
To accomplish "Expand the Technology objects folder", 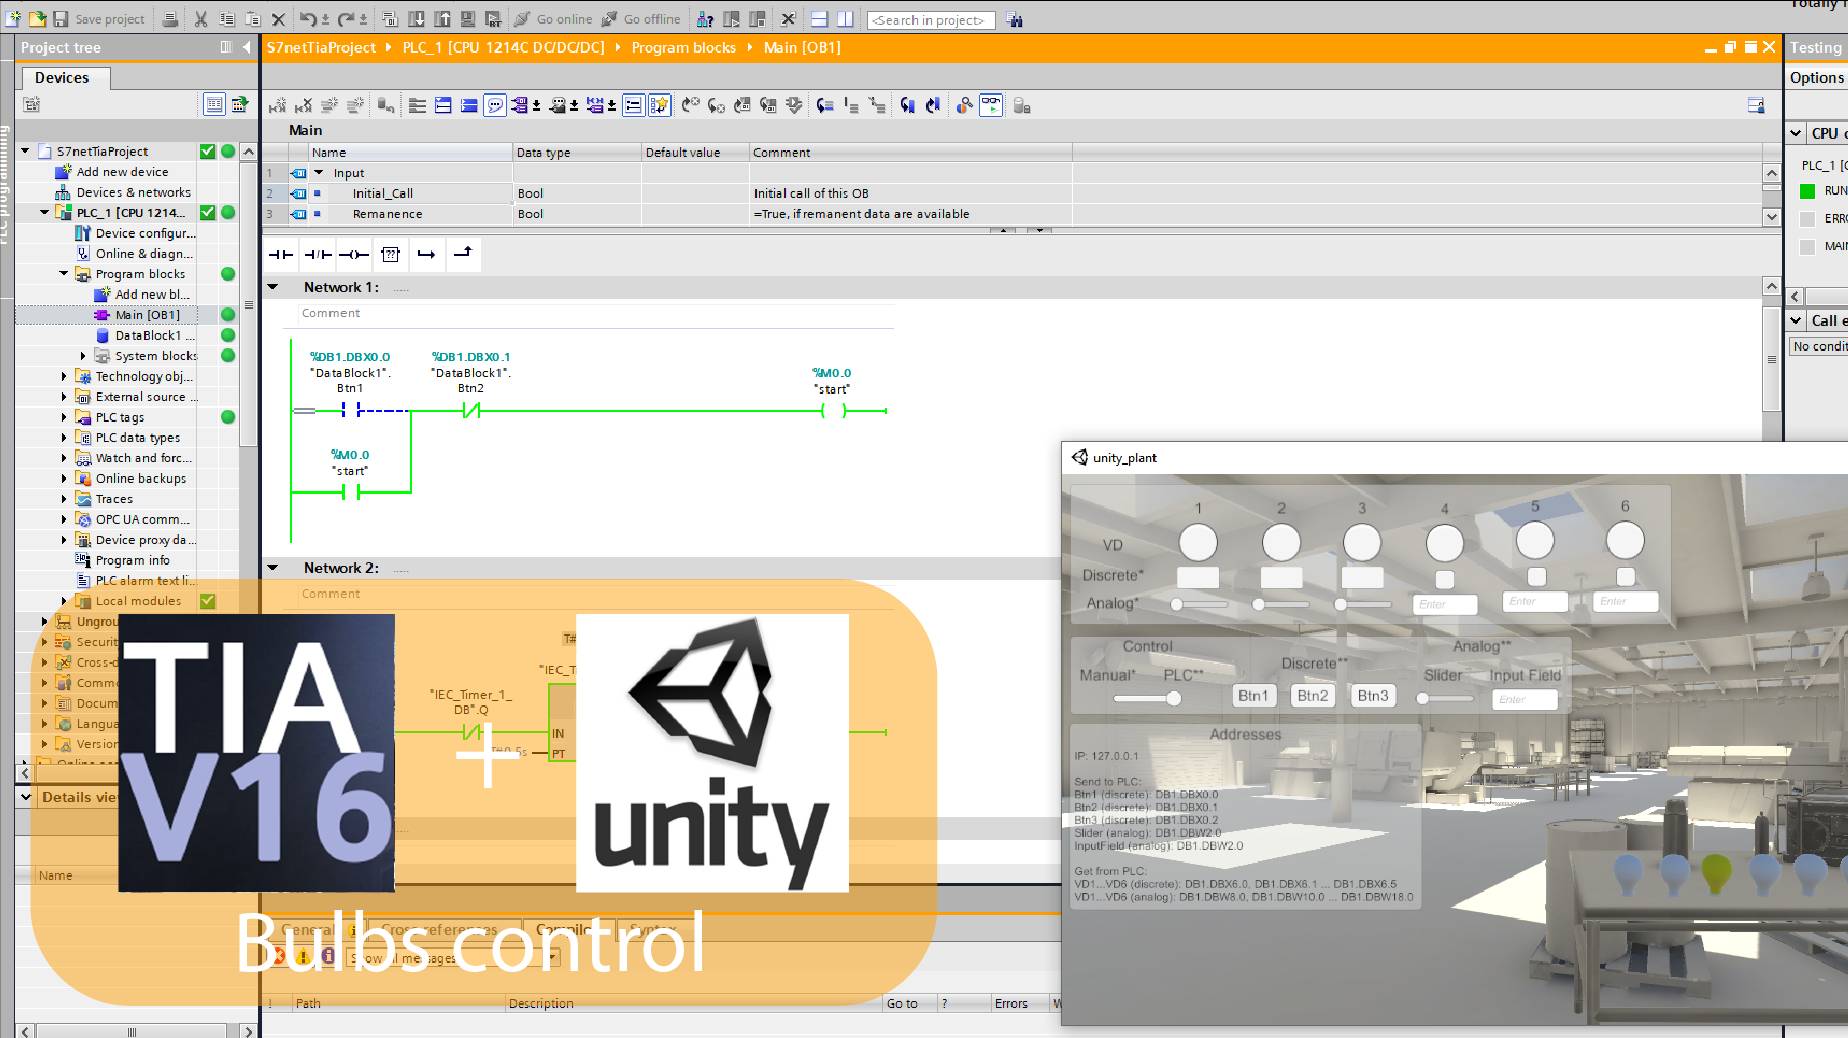I will point(64,376).
